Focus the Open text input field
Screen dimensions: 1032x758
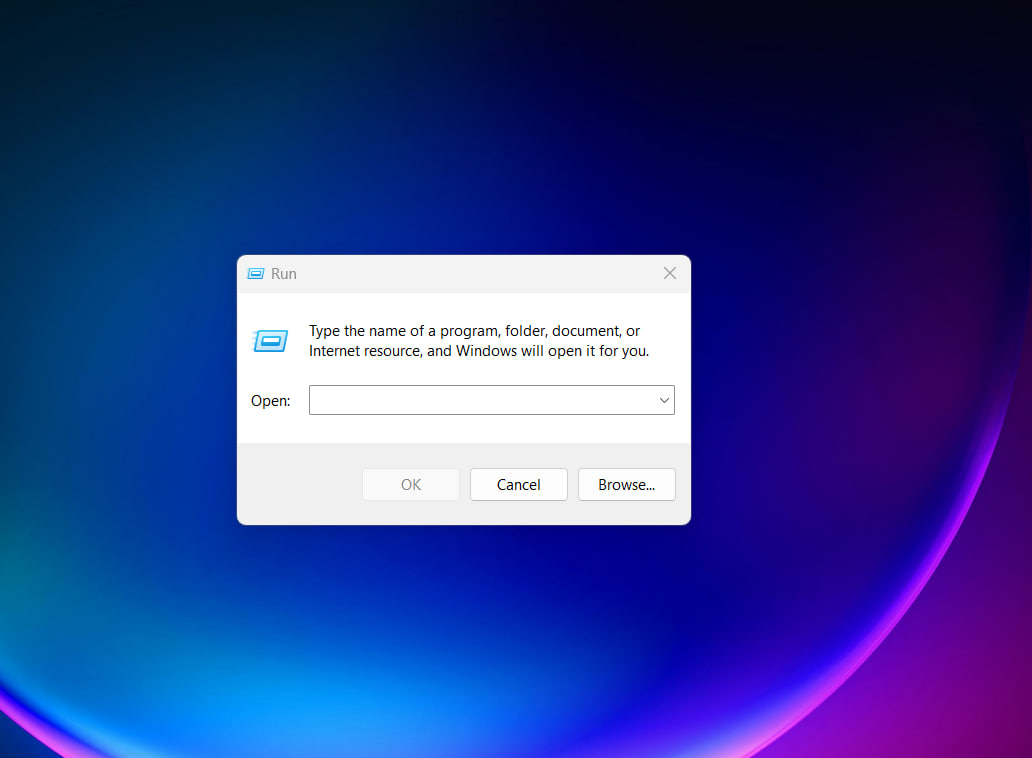[492, 400]
